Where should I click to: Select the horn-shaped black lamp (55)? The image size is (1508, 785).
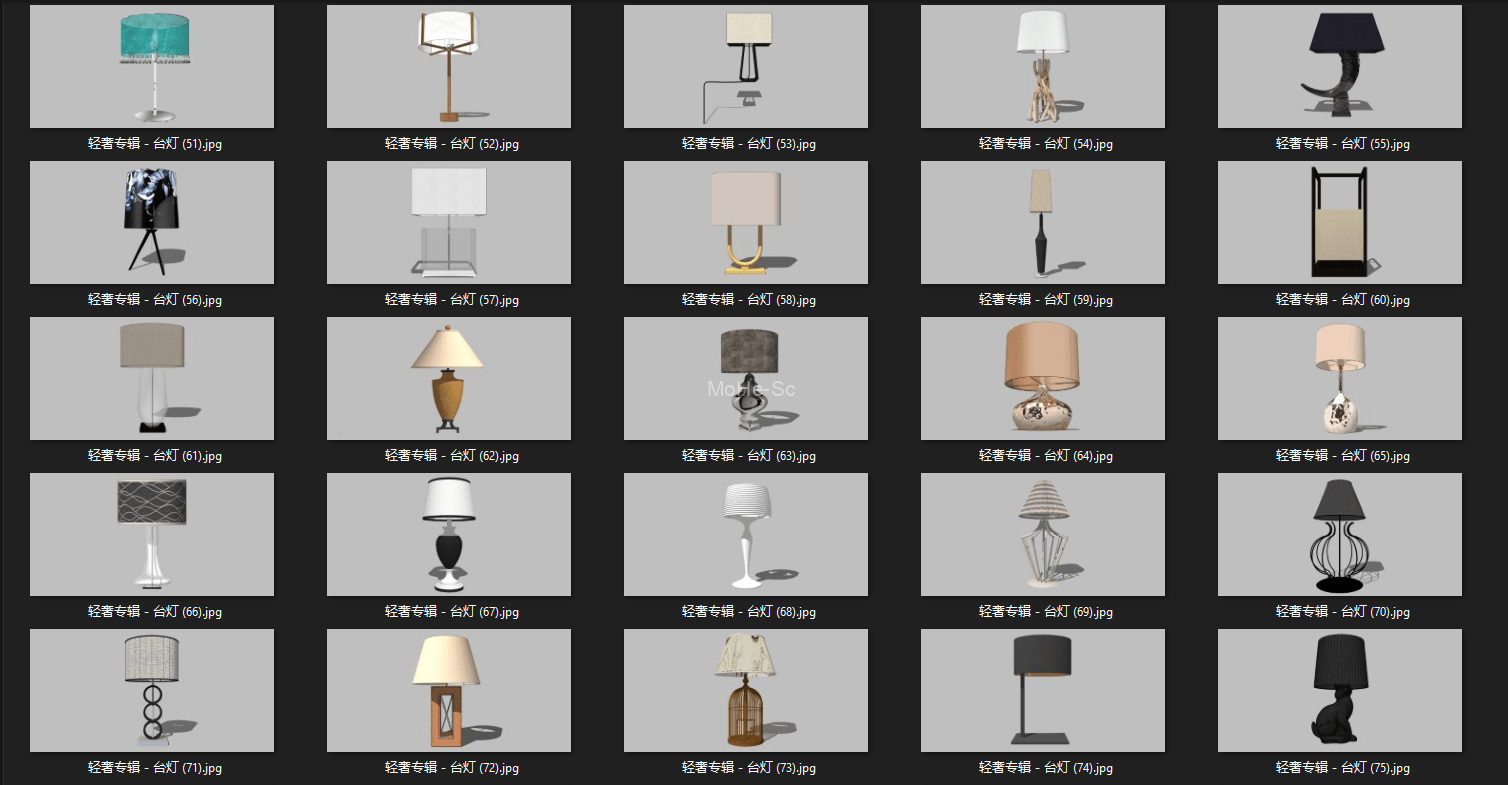point(1339,66)
